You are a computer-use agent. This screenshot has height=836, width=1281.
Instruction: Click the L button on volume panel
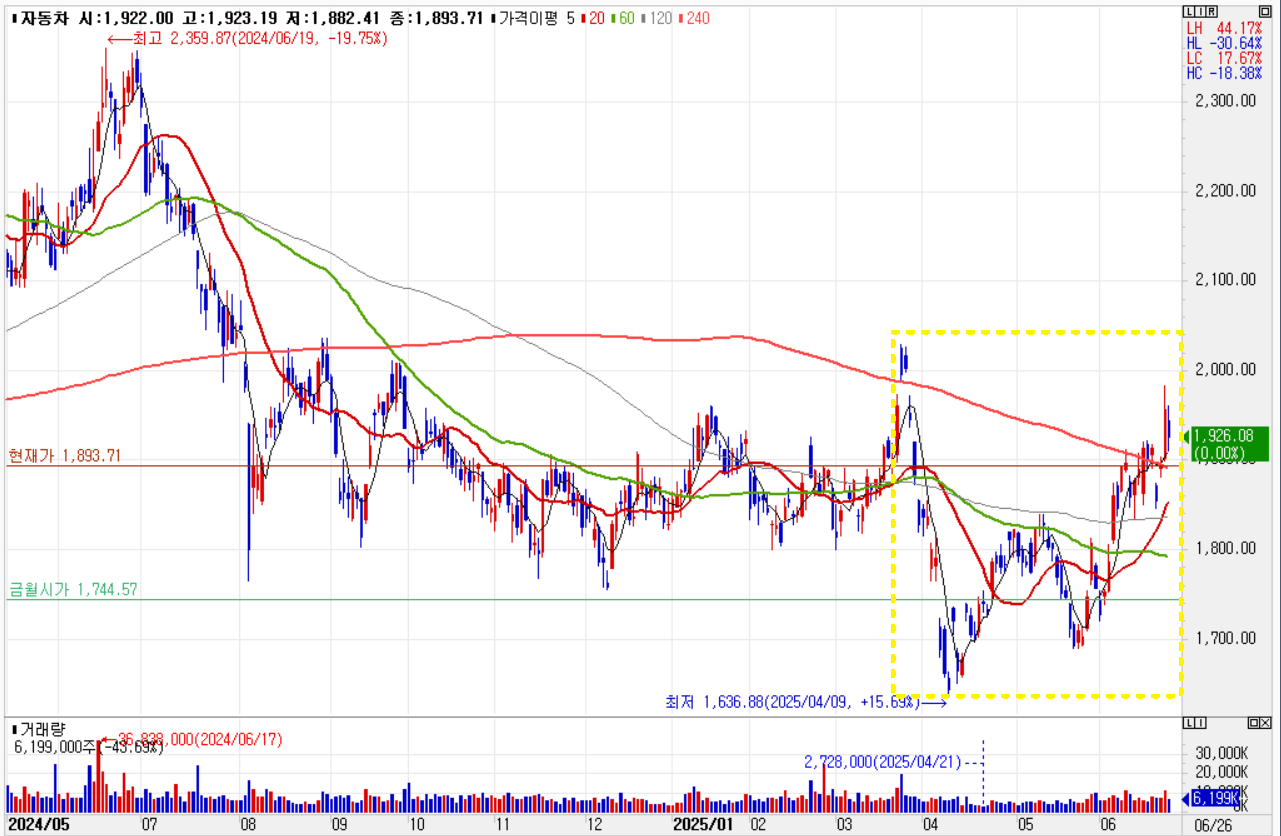click(1187, 723)
